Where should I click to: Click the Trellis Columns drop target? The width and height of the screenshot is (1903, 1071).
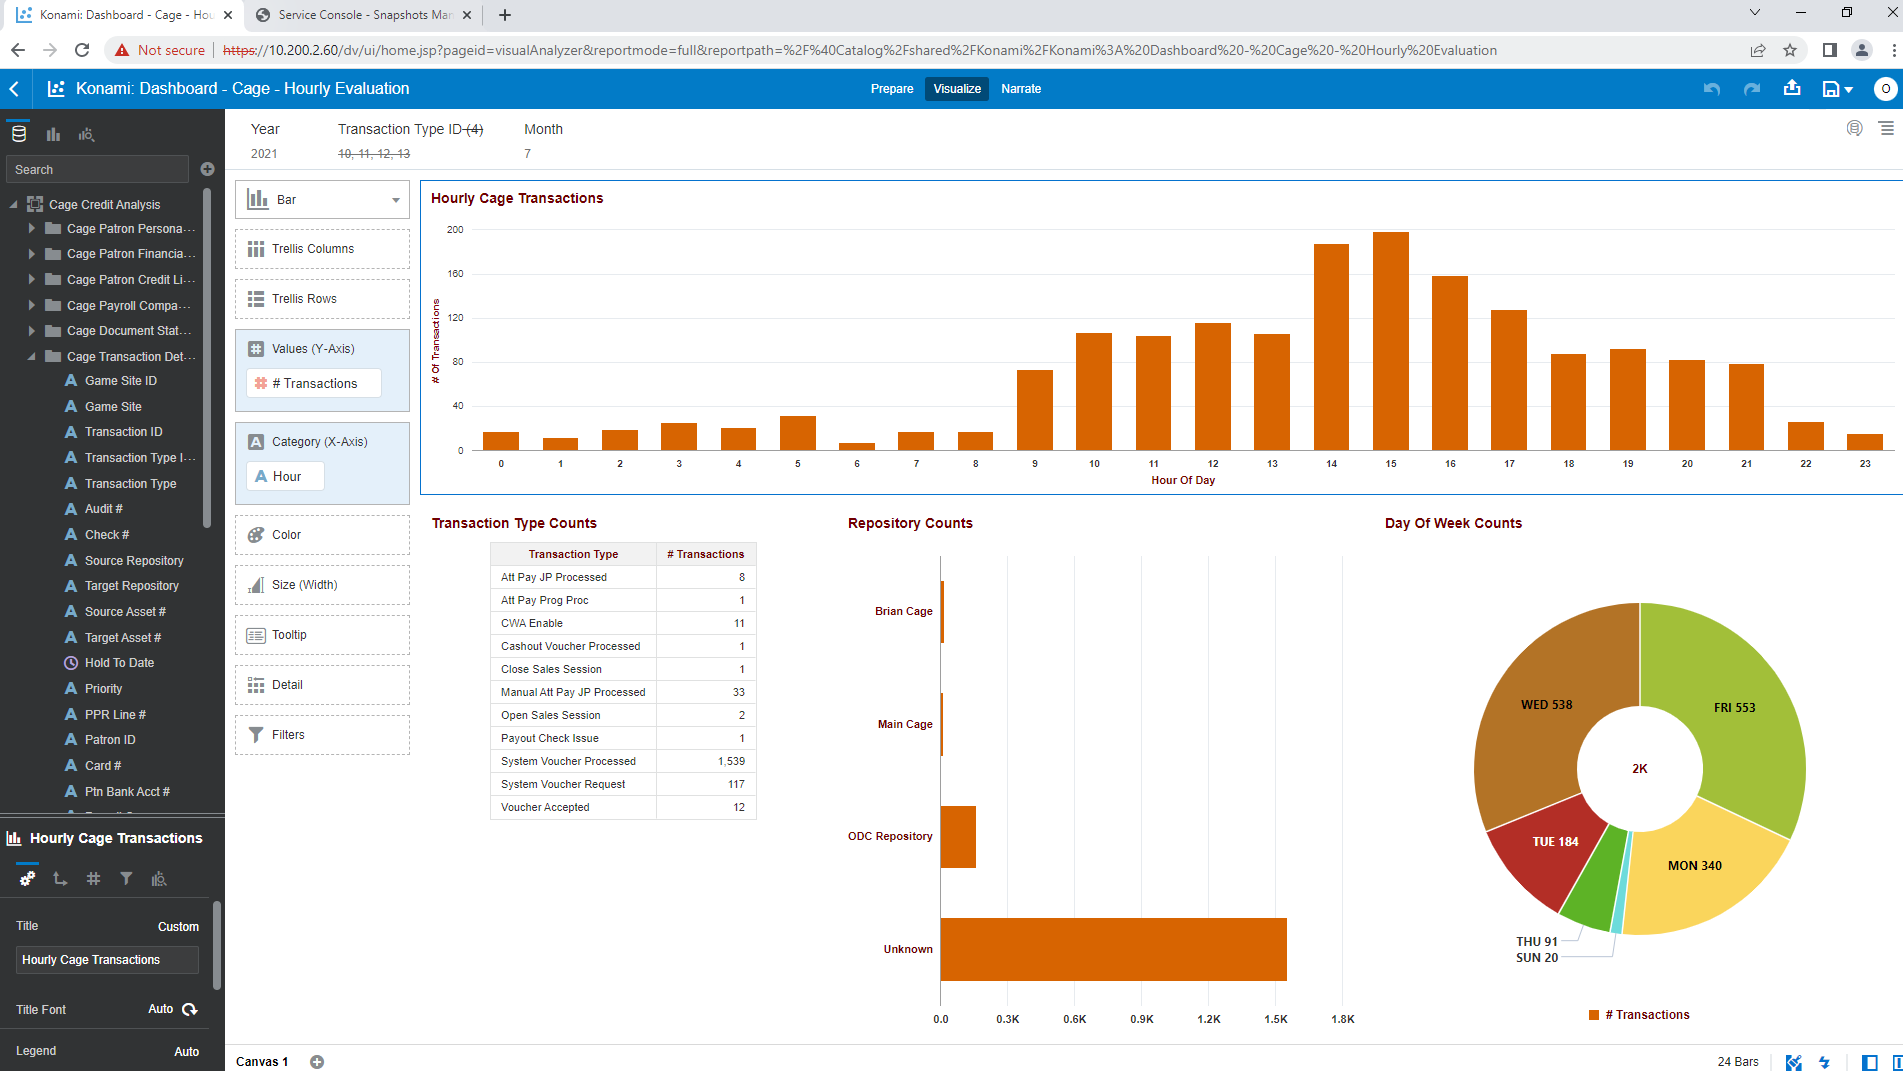(322, 249)
